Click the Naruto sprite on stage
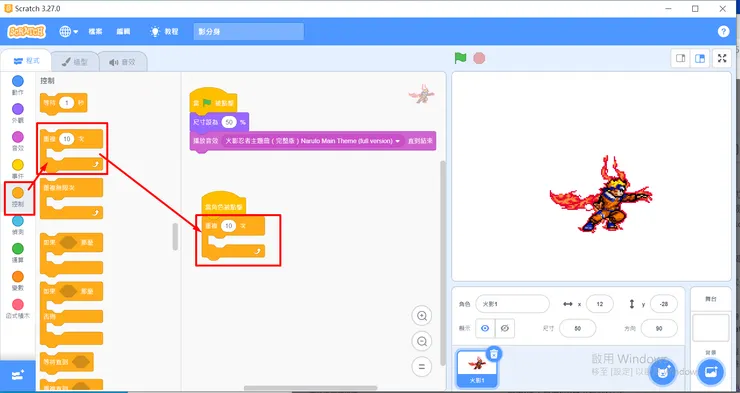 [601, 195]
